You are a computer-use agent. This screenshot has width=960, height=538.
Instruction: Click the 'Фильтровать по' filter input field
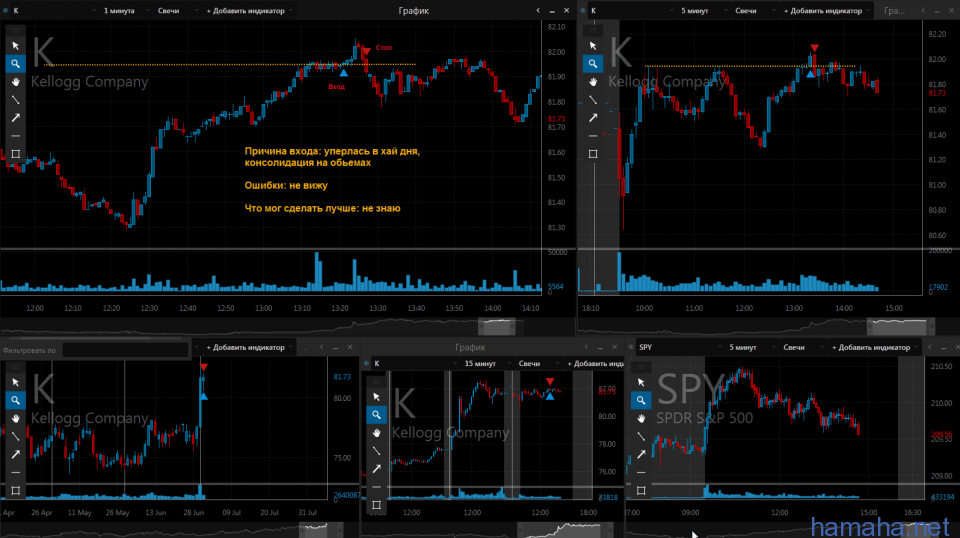coord(126,350)
